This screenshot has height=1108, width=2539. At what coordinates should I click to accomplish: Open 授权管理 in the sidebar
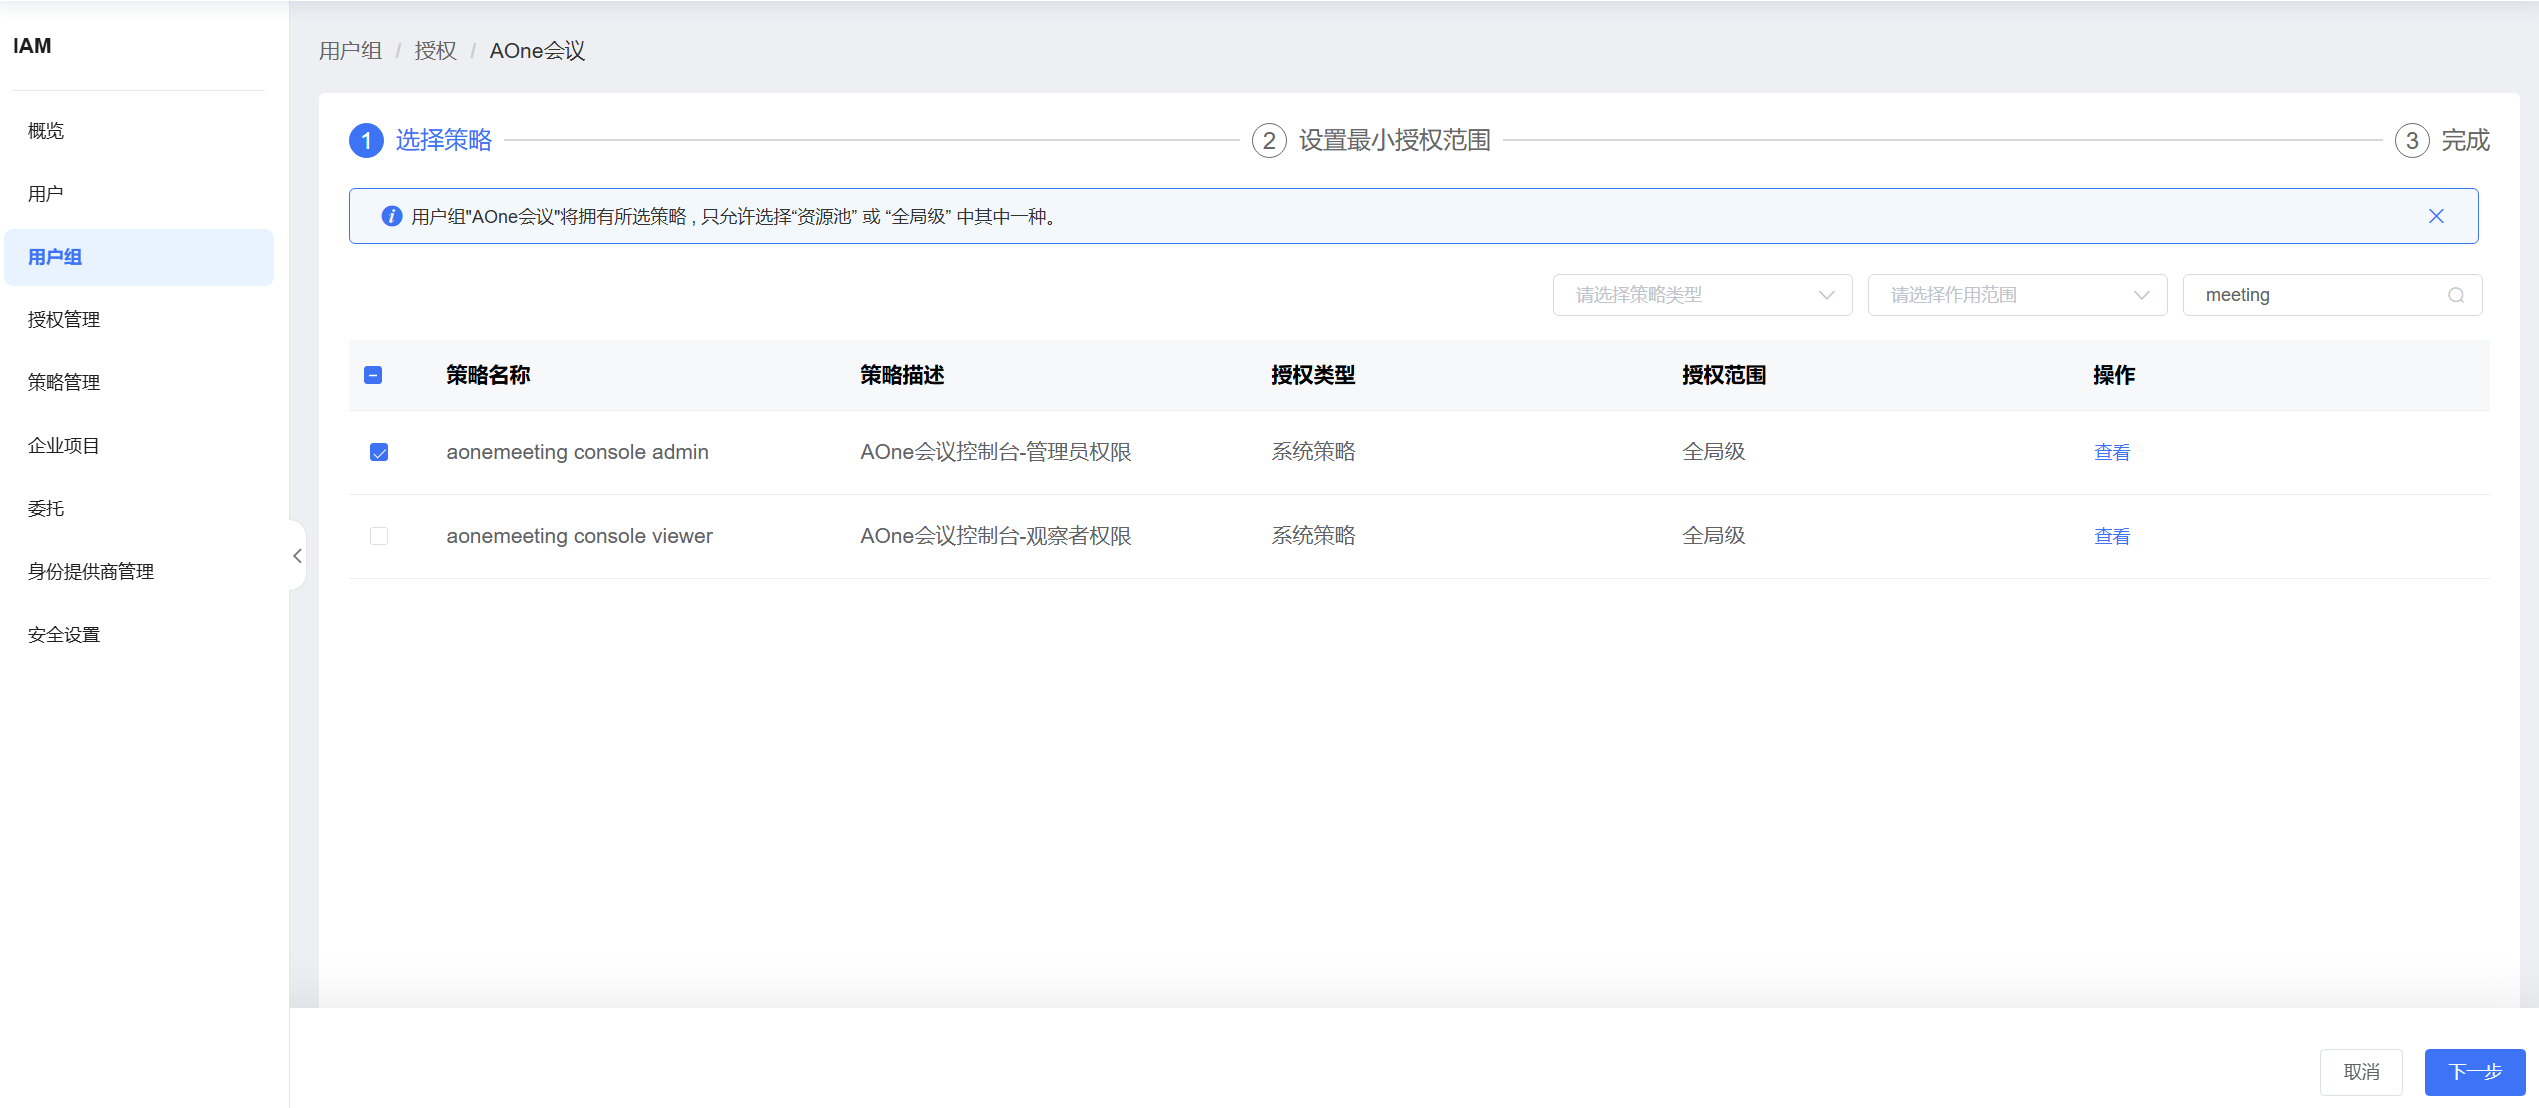pos(64,319)
